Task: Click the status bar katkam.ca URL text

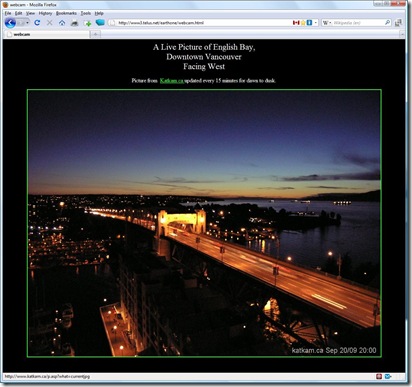Action: click(47, 376)
